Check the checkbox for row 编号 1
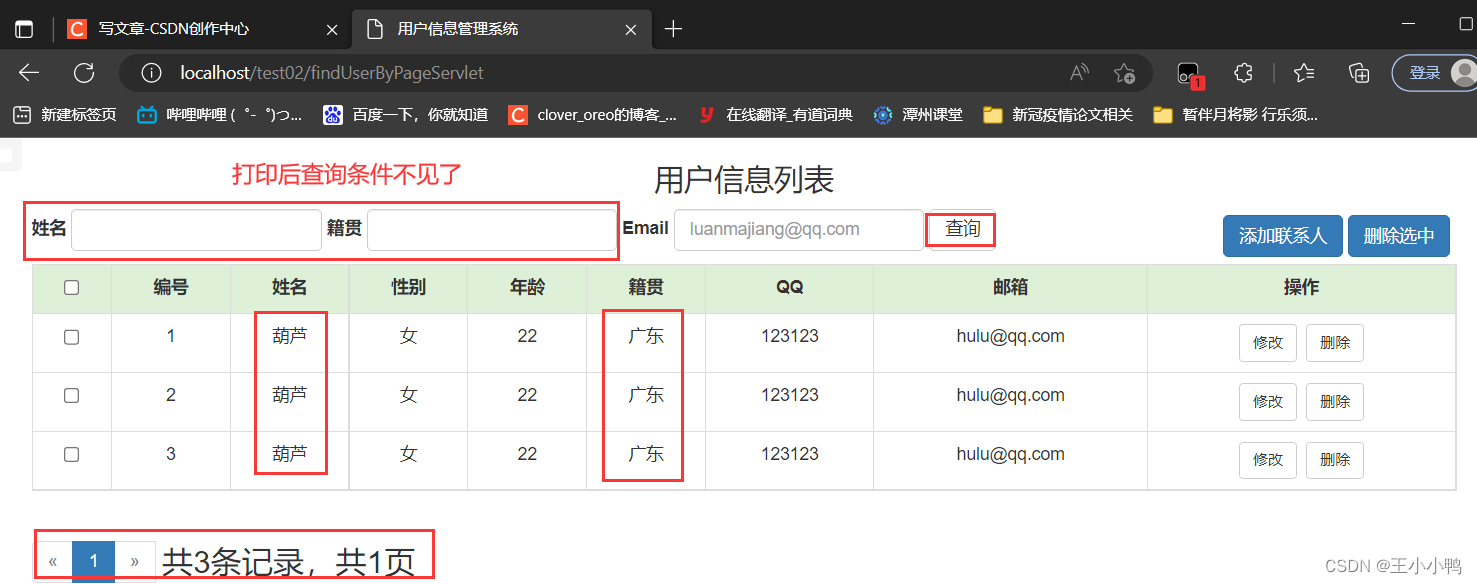Viewport: 1477px width, 584px height. tap(71, 337)
